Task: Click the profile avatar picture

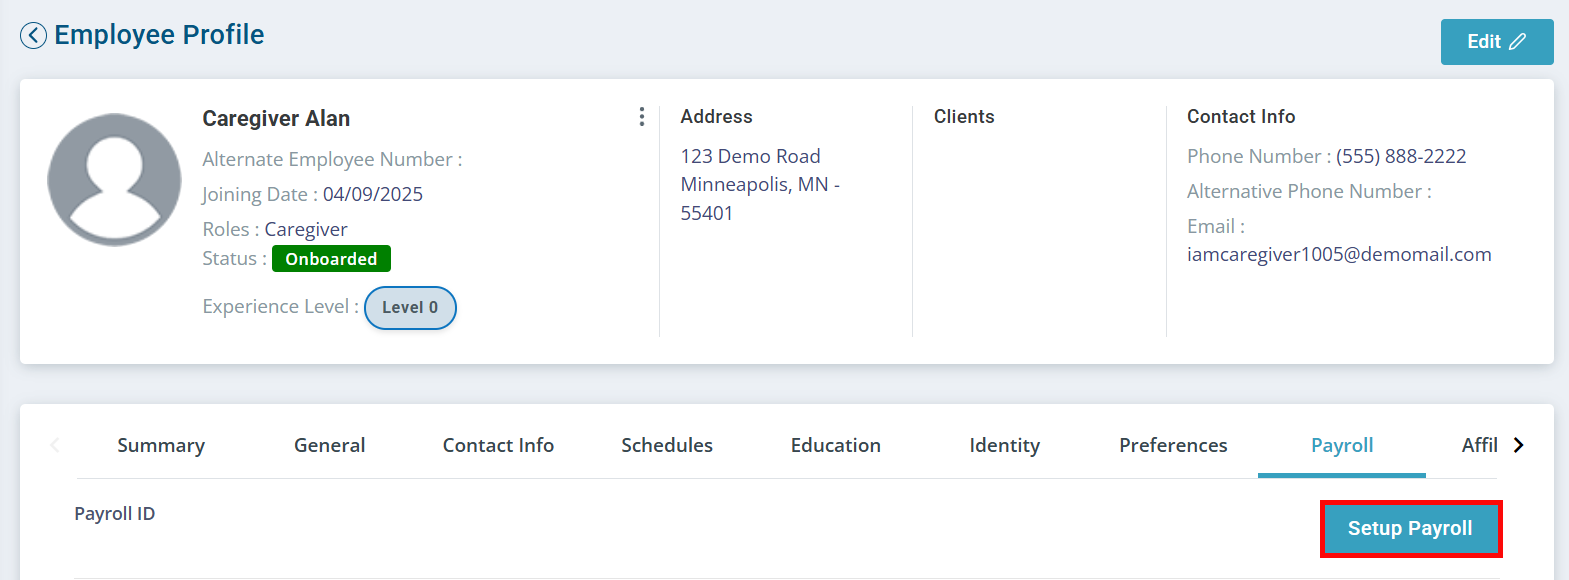Action: 114,180
